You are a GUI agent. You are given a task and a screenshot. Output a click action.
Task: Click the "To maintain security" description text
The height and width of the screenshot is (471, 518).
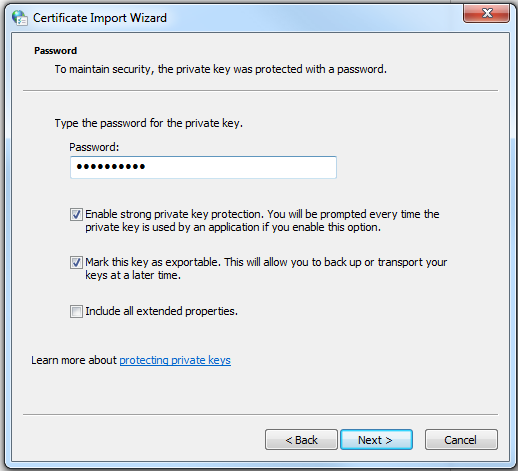(221, 69)
